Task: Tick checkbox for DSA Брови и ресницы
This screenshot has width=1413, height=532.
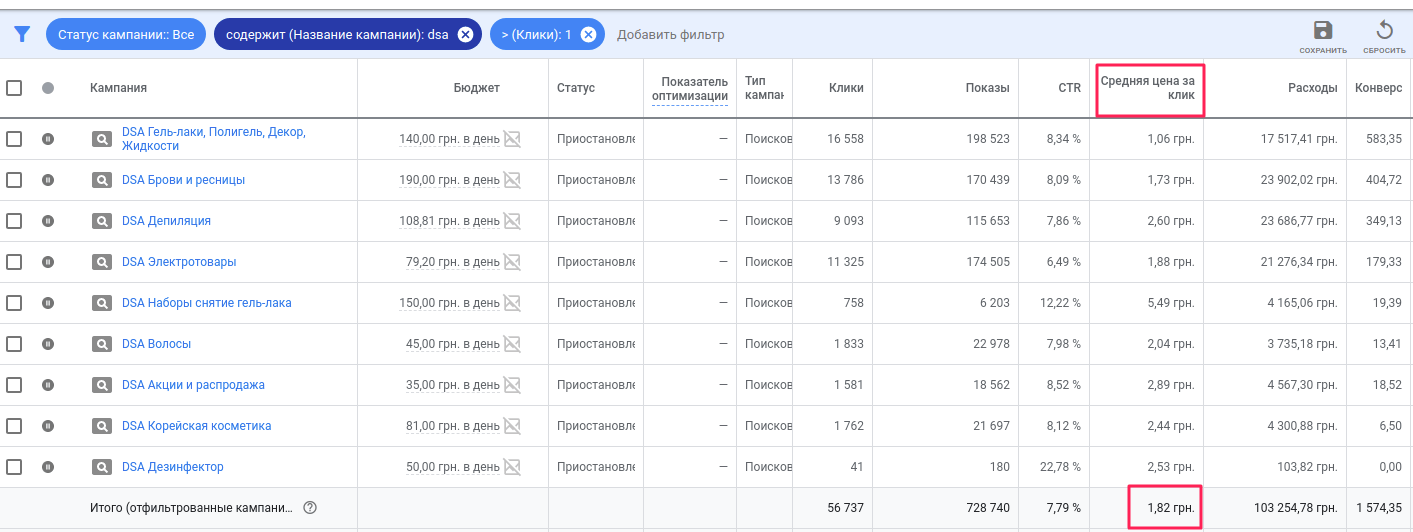Action: pyautogui.click(x=14, y=180)
